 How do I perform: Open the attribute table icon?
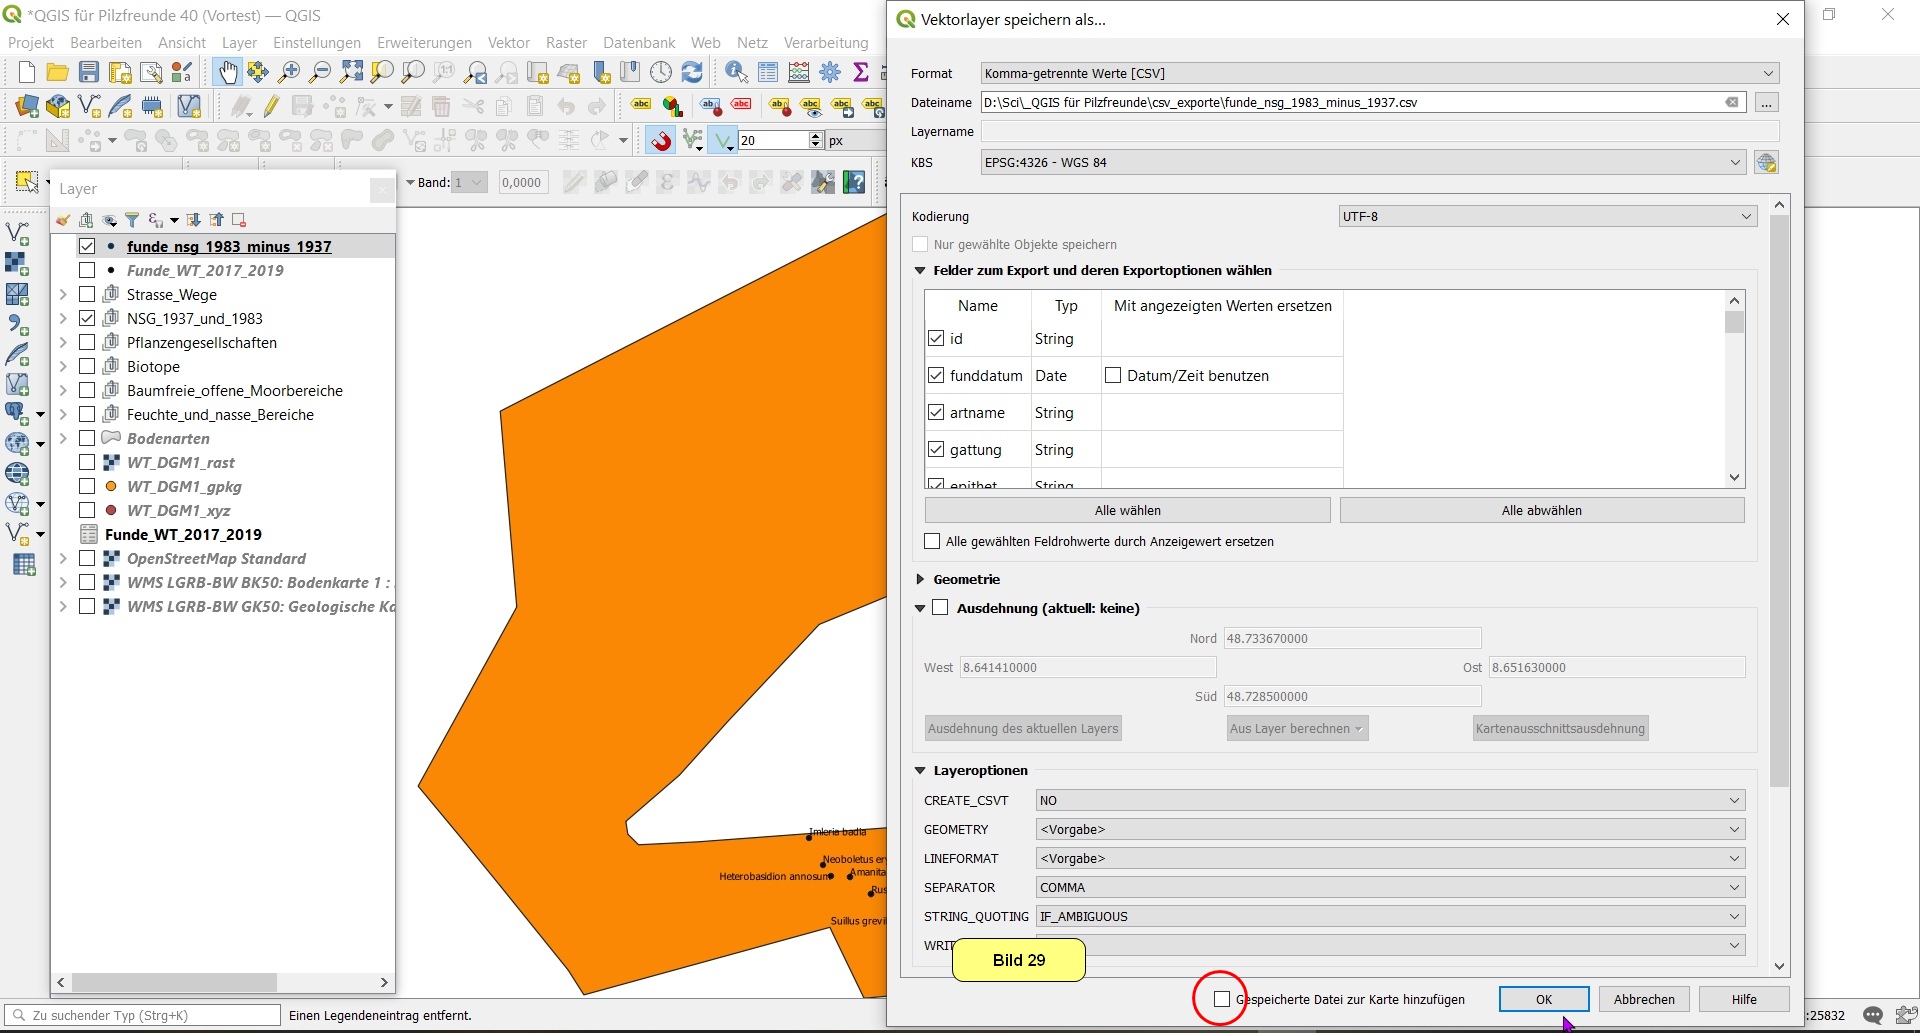(x=768, y=72)
